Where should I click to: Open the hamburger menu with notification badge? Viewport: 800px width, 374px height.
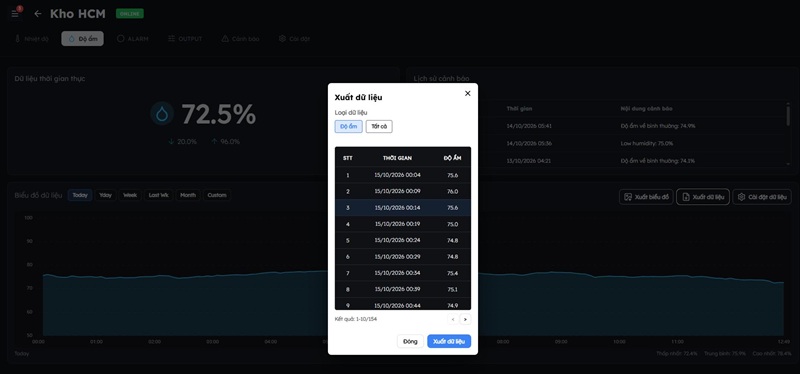tap(15, 14)
